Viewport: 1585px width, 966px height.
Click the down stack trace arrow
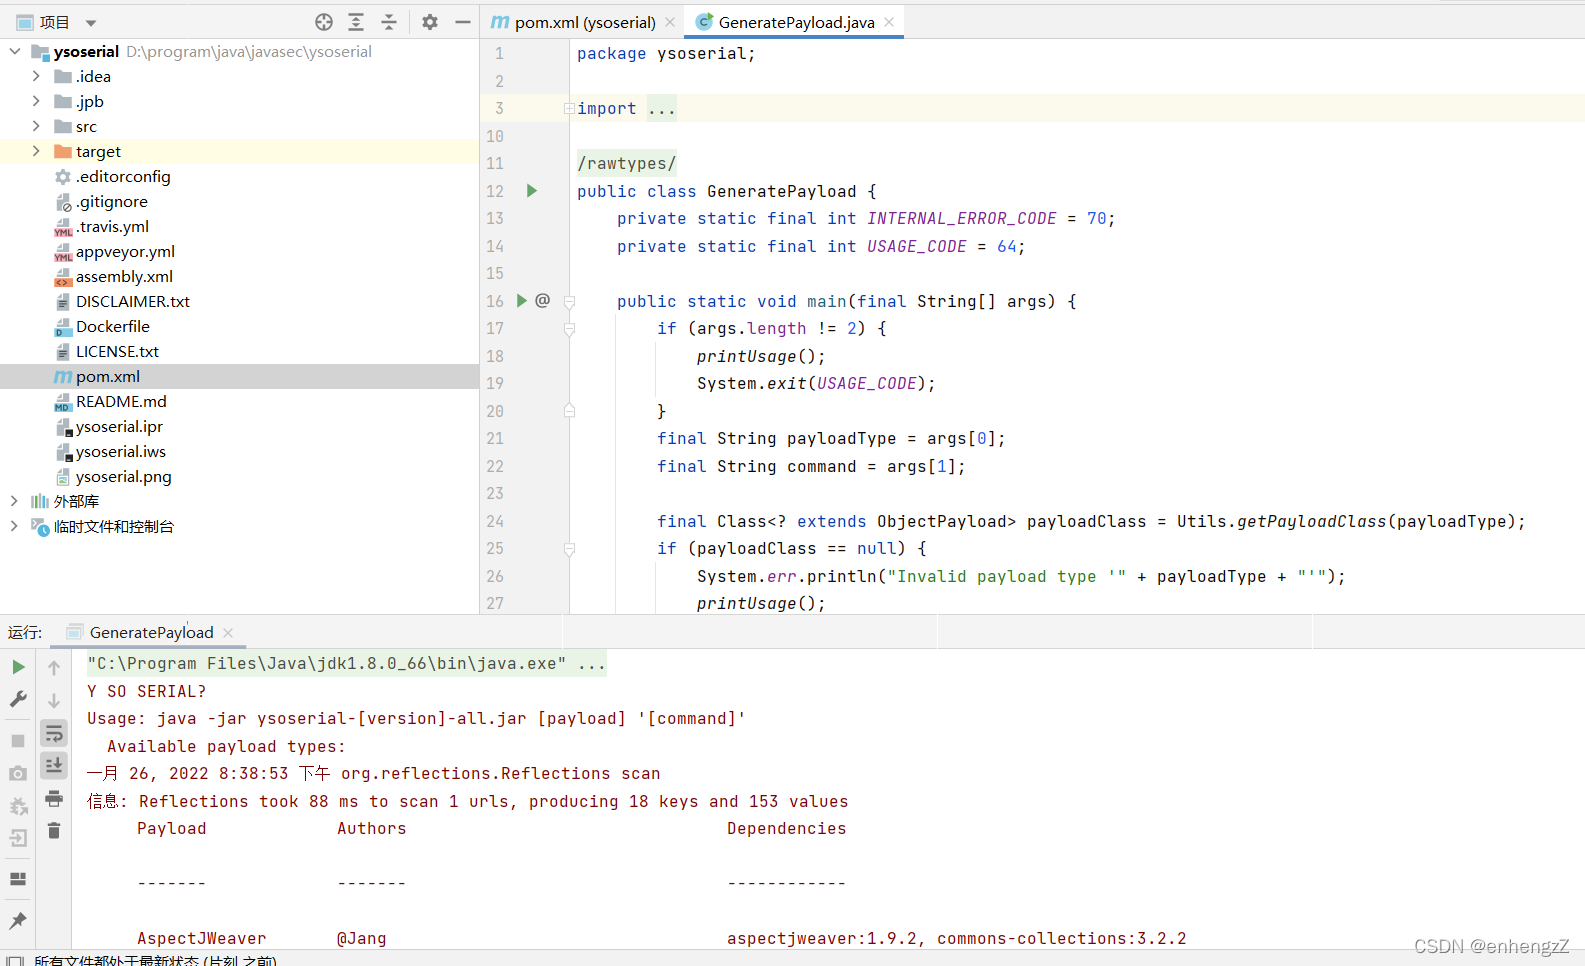54,700
